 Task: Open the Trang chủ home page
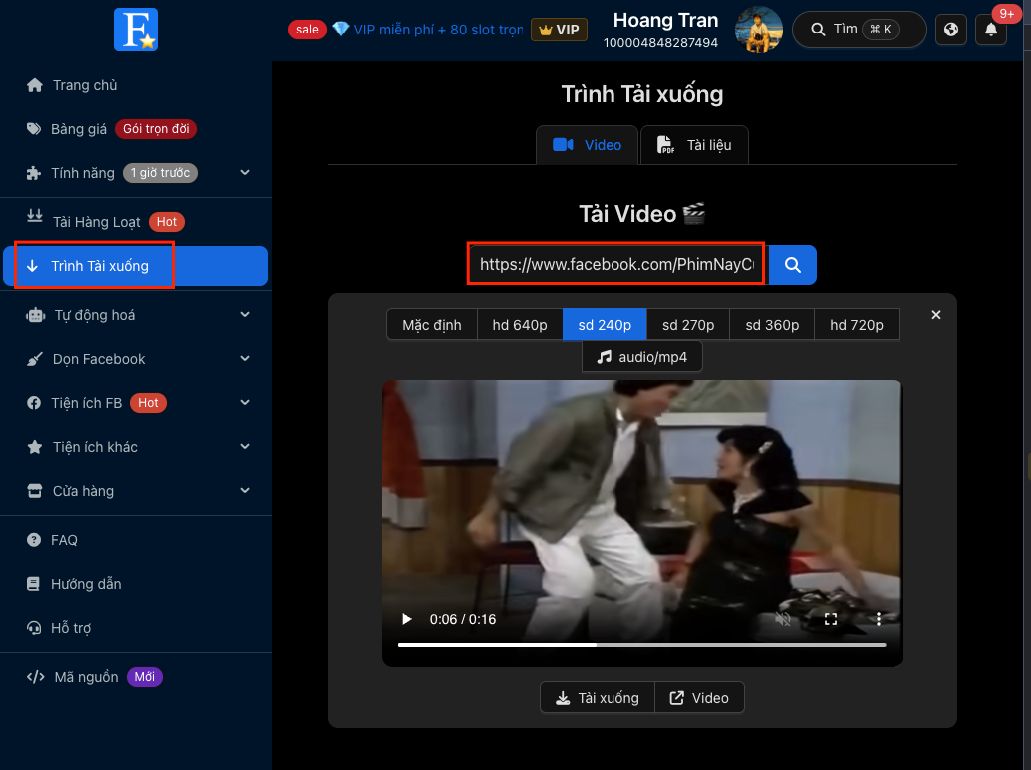85,85
